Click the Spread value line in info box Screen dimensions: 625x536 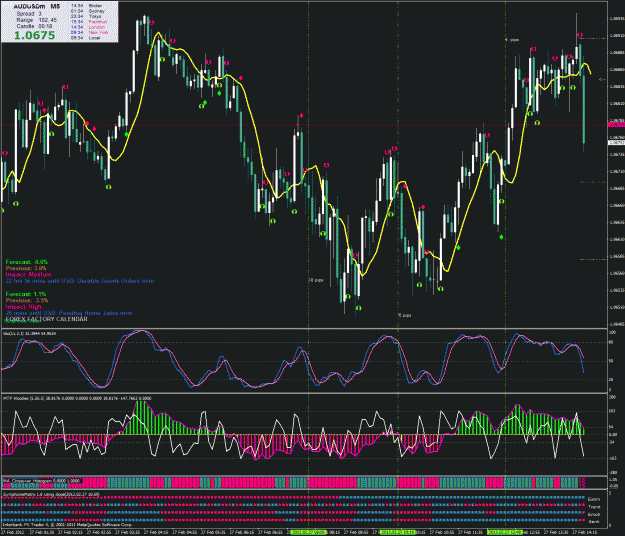tap(29, 14)
